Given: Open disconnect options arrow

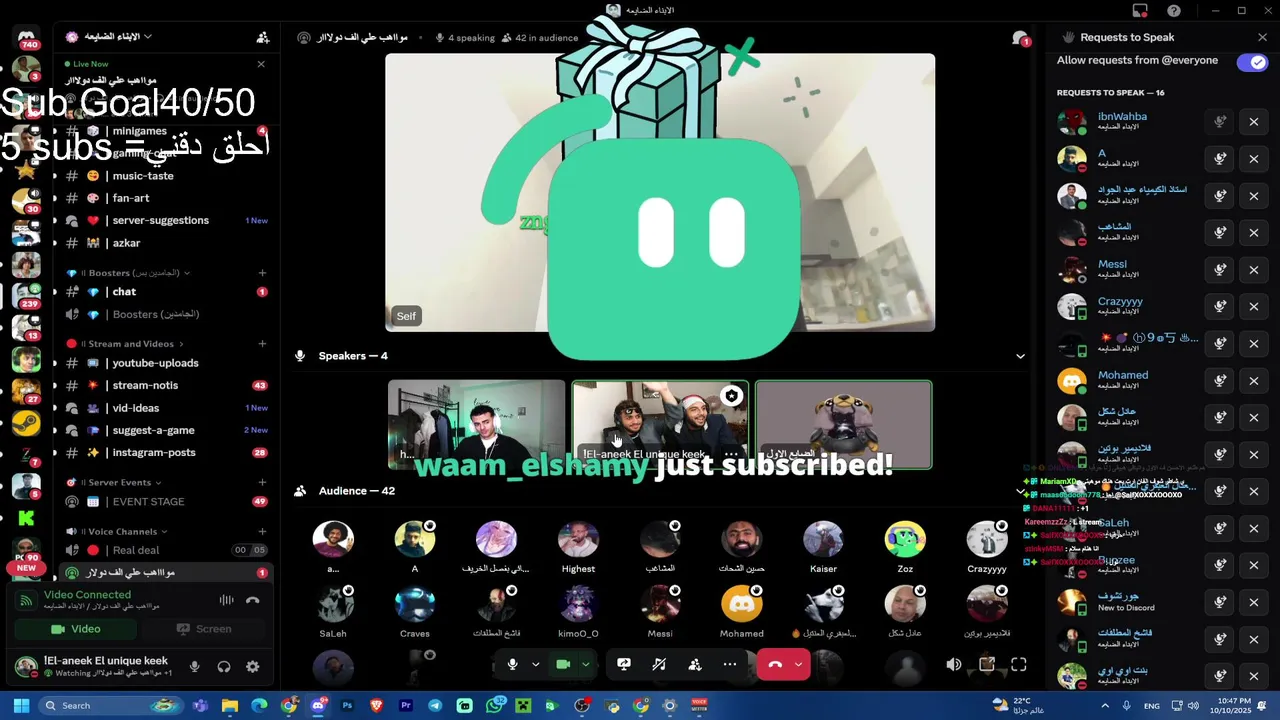Looking at the screenshot, I should (798, 664).
